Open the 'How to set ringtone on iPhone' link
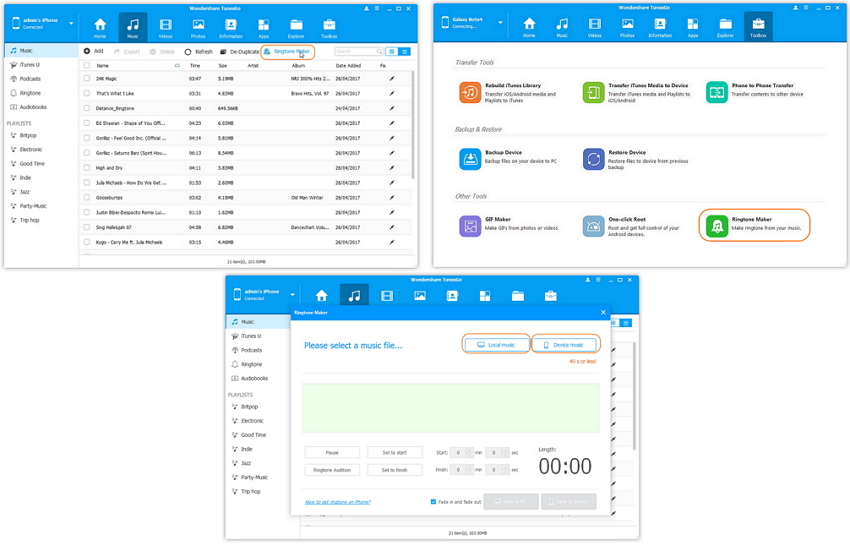This screenshot has width=850, height=557. [337, 502]
